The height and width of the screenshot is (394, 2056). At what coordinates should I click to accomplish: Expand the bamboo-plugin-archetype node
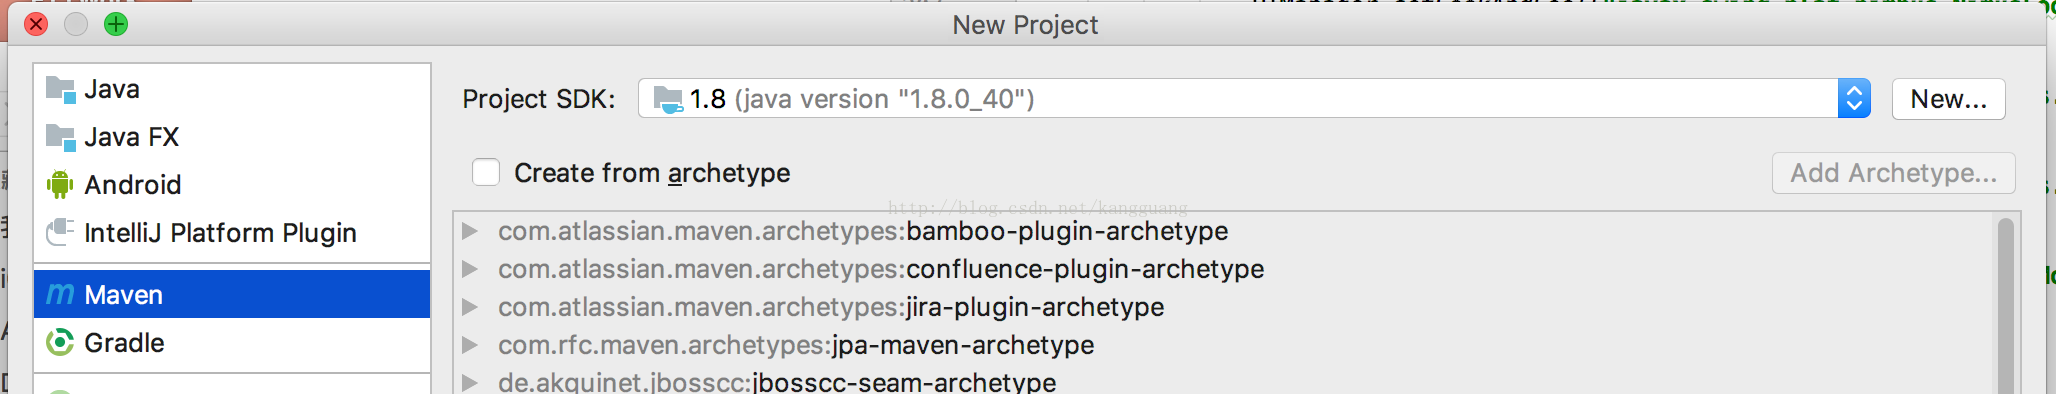point(469,232)
